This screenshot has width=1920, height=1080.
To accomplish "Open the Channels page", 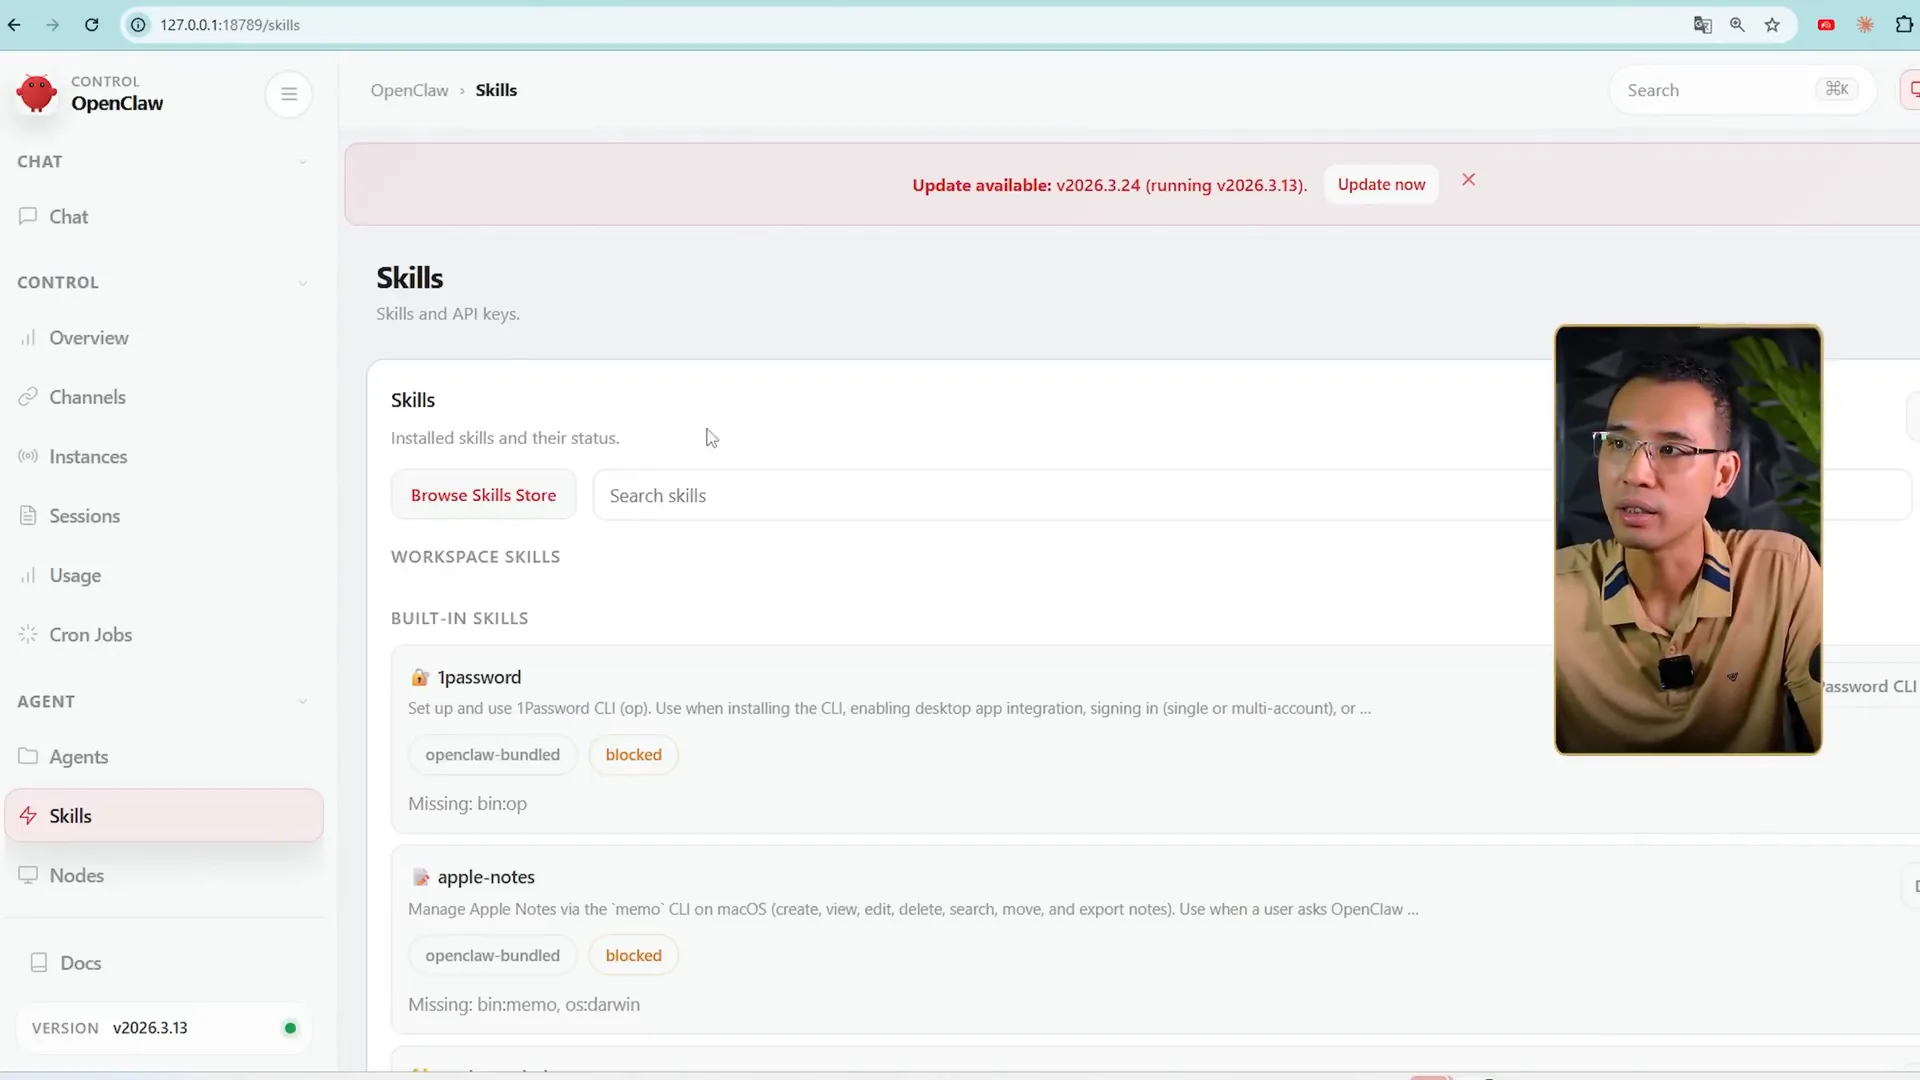I will click(x=164, y=397).
